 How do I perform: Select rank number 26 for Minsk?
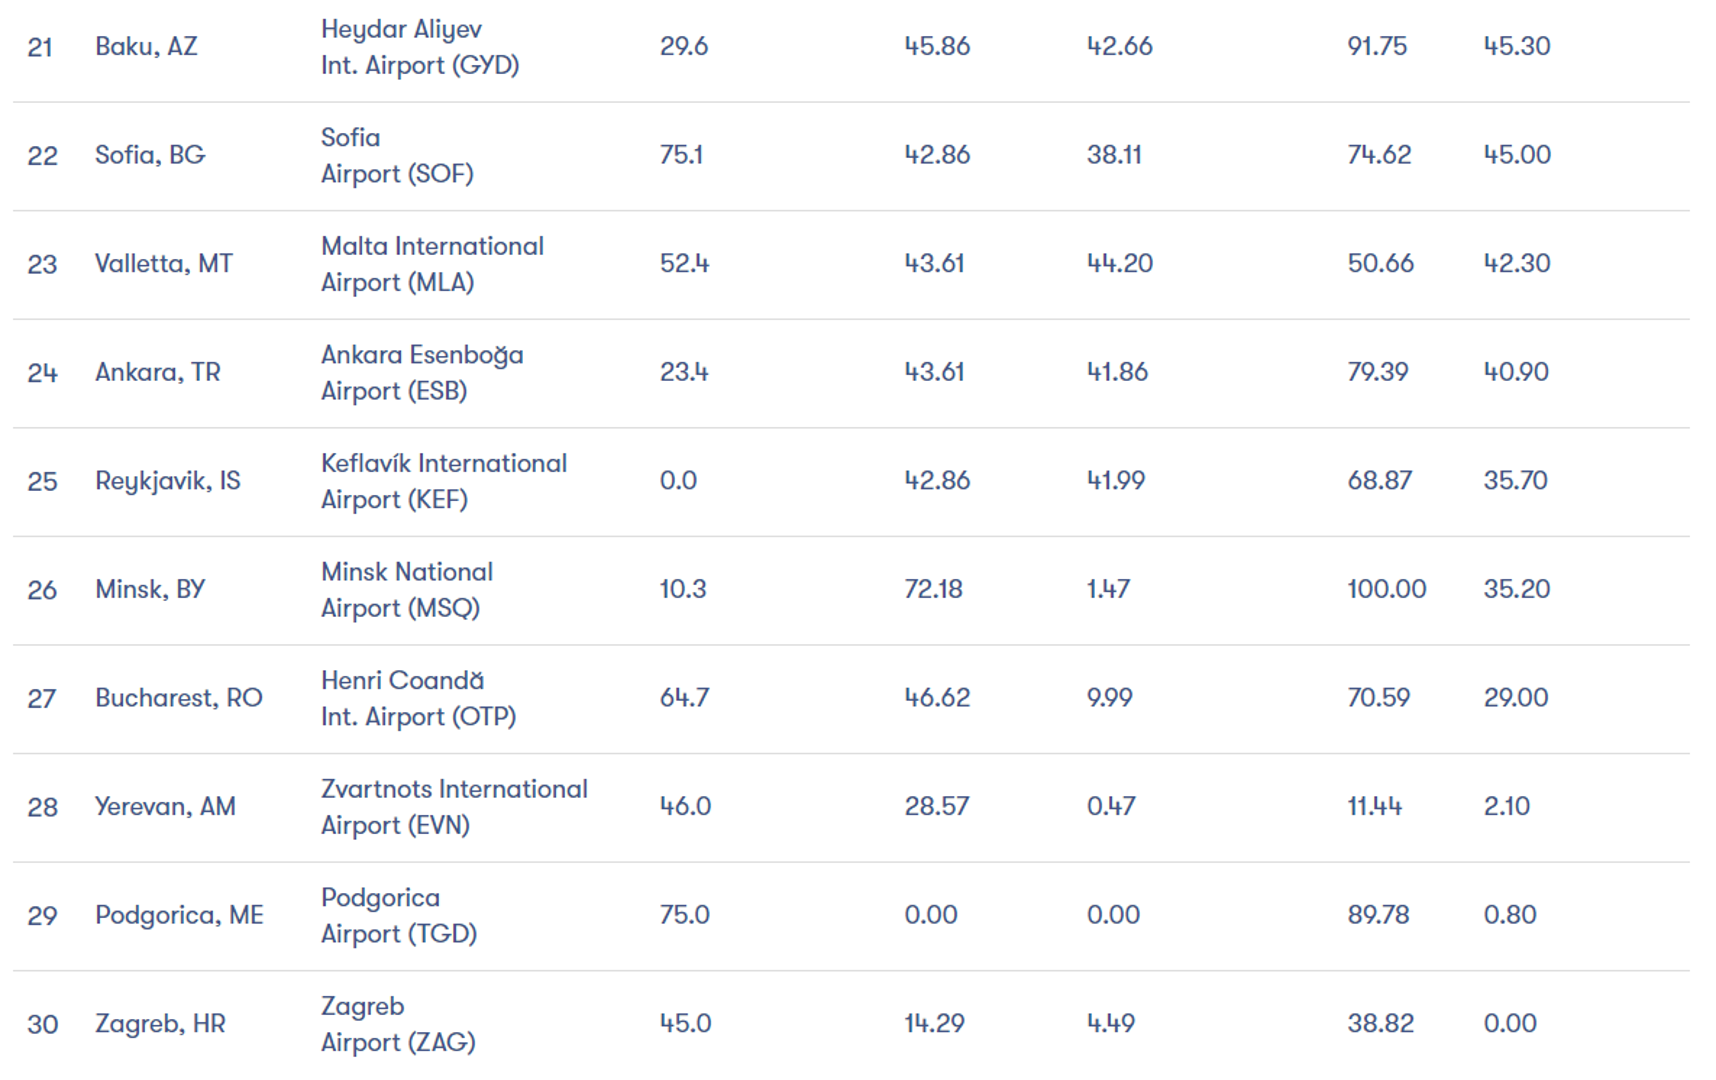pyautogui.click(x=42, y=590)
